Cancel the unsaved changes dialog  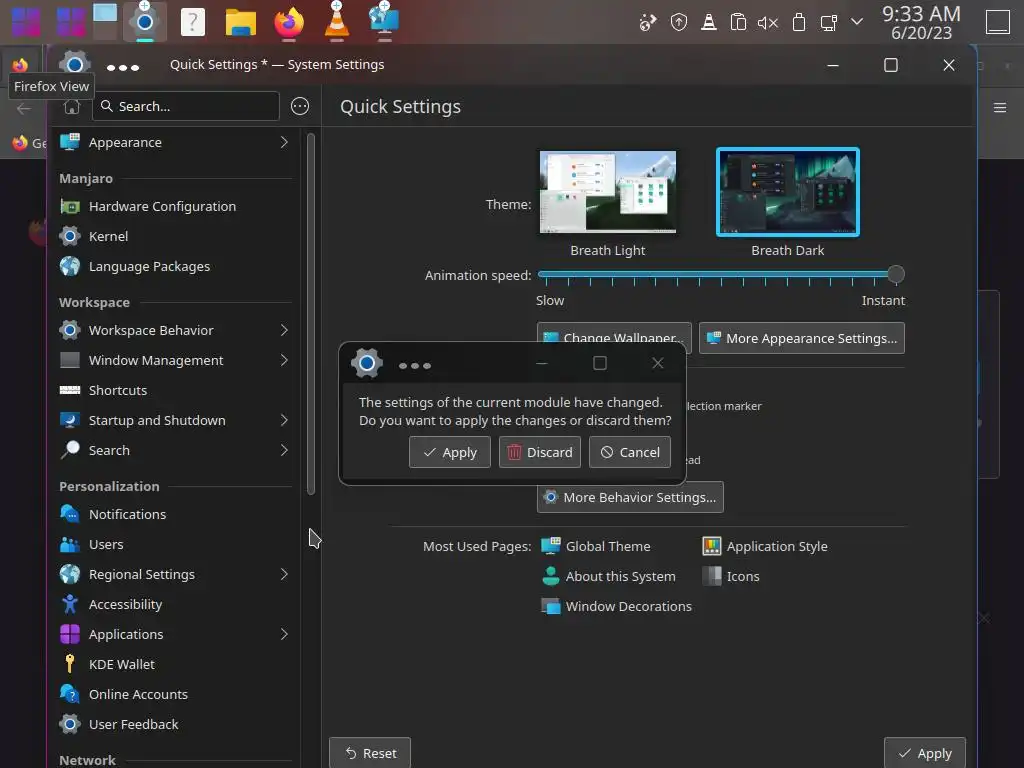pos(630,452)
